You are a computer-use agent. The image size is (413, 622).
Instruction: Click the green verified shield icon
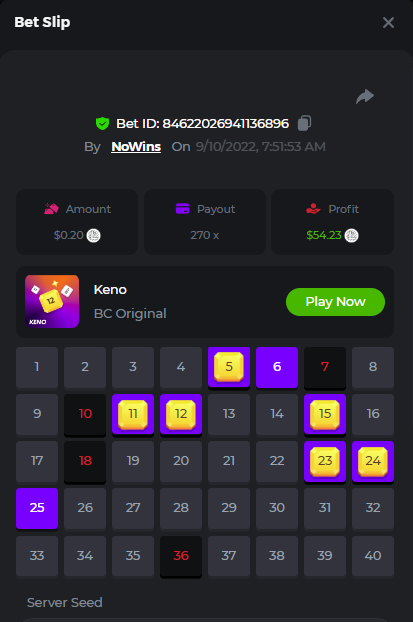[102, 123]
